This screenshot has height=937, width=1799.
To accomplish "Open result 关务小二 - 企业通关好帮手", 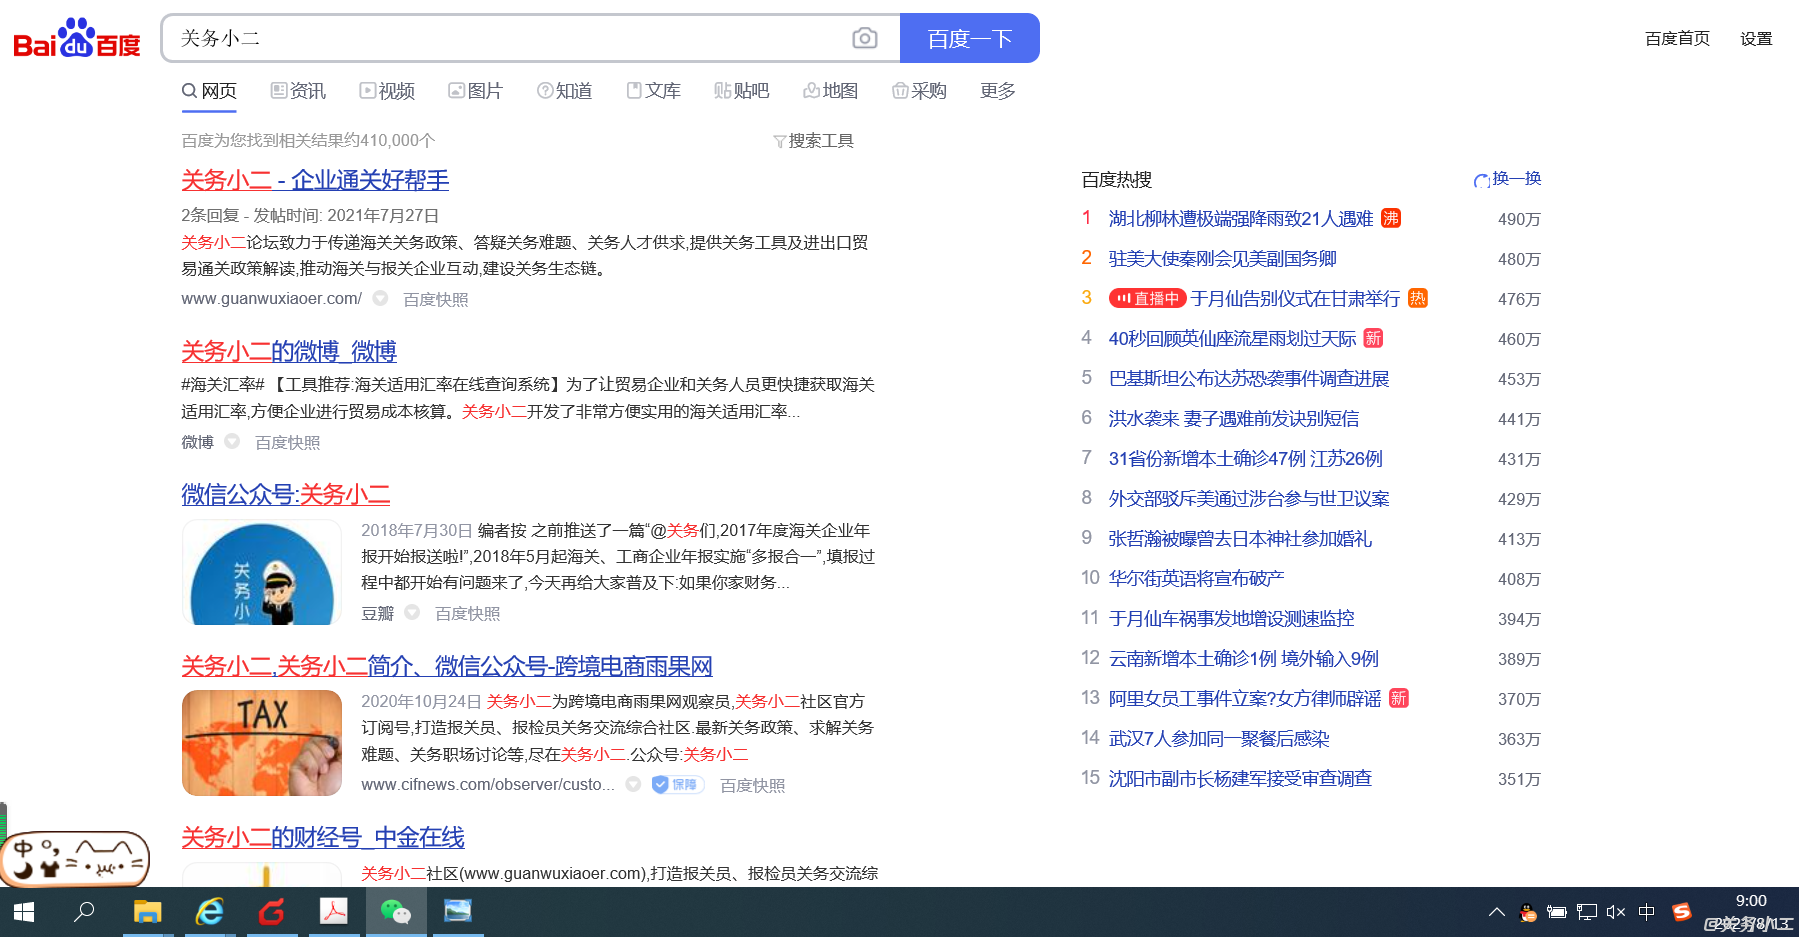I will (315, 180).
